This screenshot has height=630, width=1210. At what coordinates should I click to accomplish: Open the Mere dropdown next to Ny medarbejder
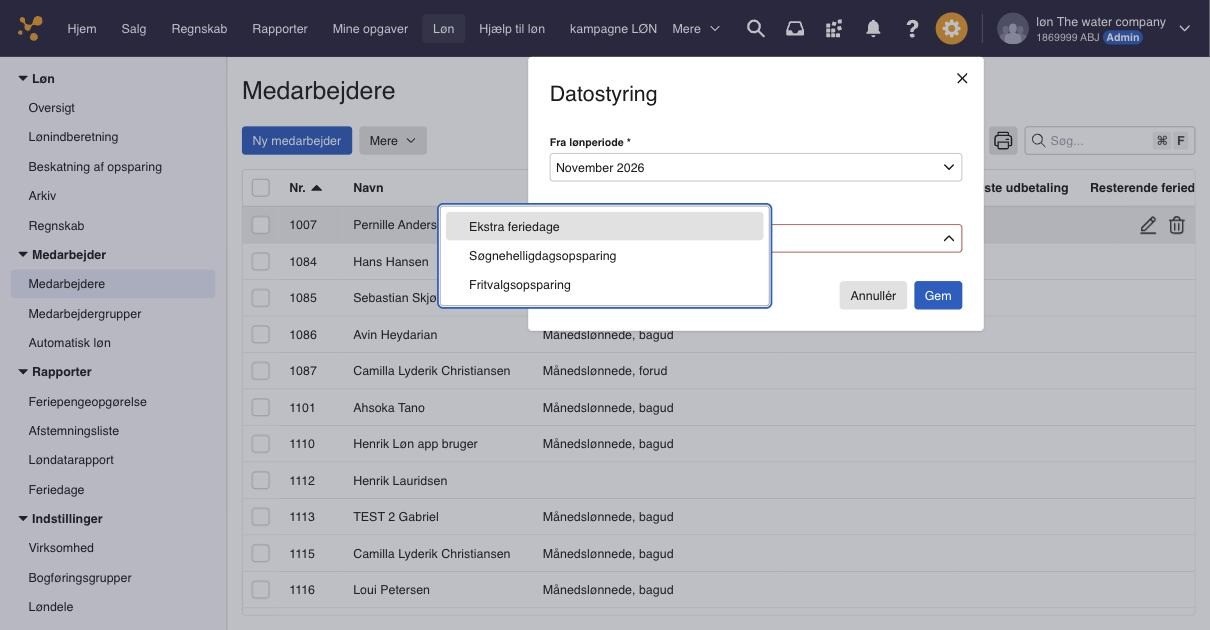(393, 141)
